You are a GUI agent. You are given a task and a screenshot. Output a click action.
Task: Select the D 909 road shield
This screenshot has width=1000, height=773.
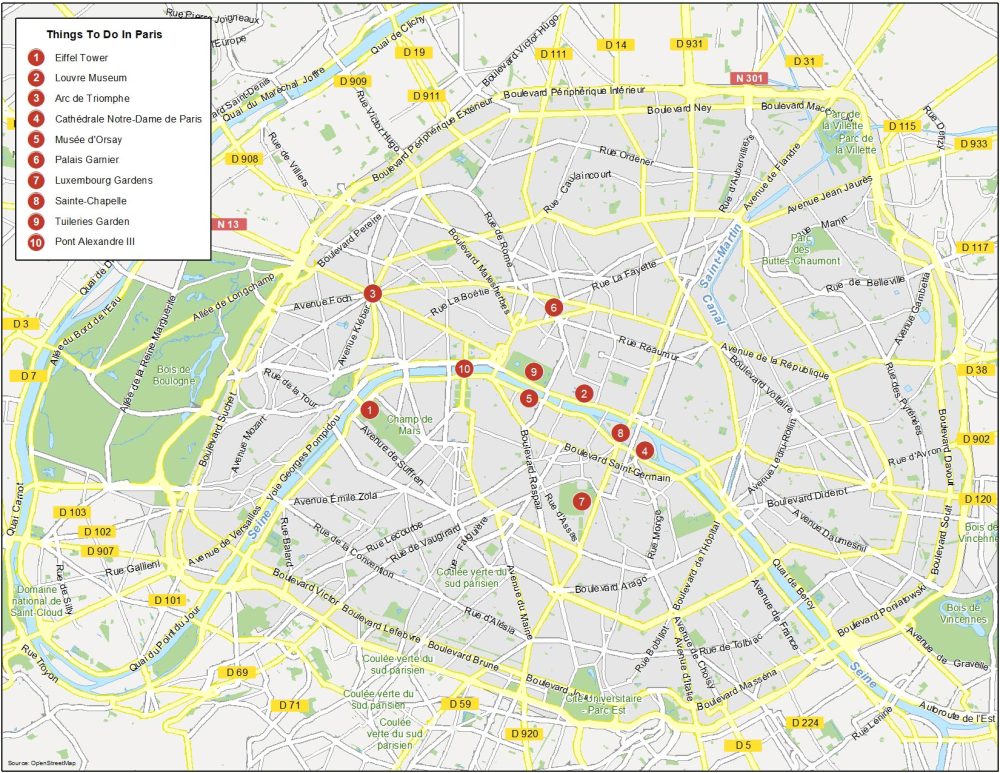point(353,81)
